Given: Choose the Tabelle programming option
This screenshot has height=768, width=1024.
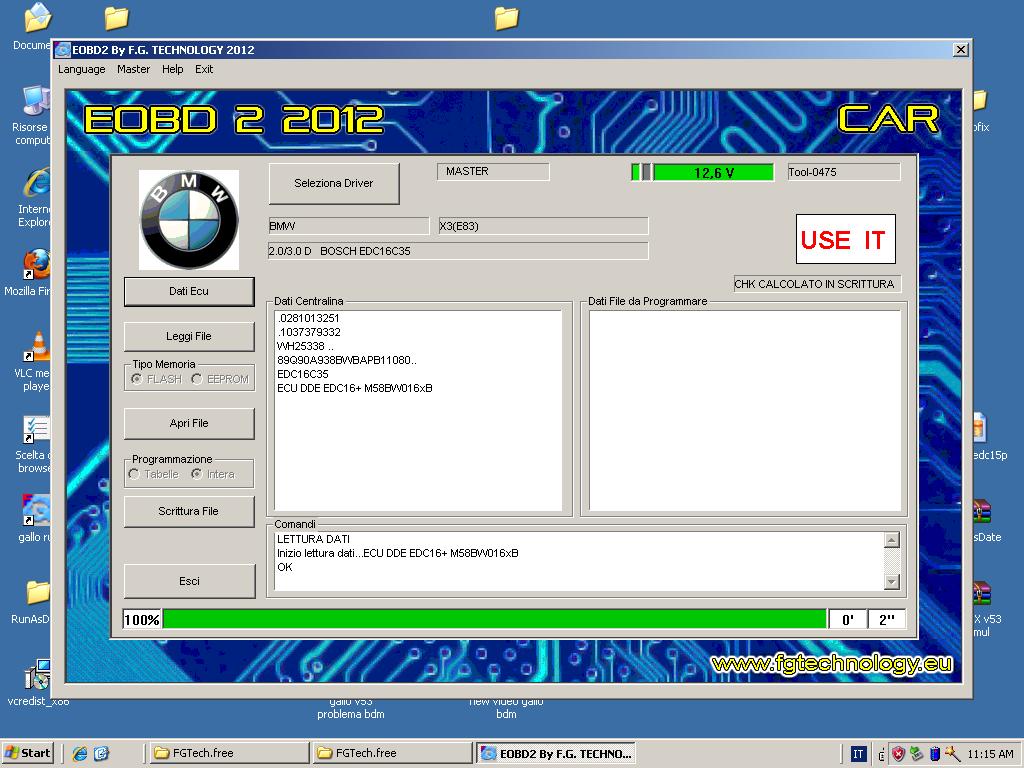Looking at the screenshot, I should (x=134, y=474).
